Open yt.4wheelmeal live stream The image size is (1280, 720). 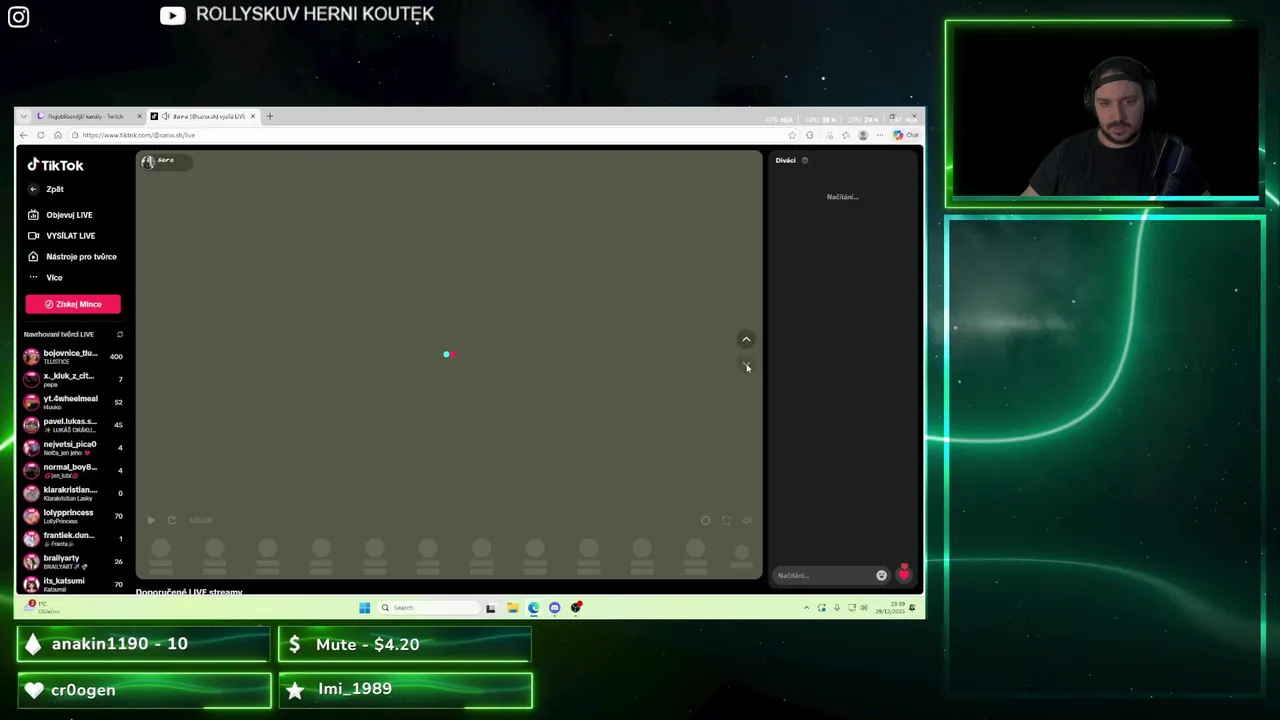pyautogui.click(x=73, y=402)
